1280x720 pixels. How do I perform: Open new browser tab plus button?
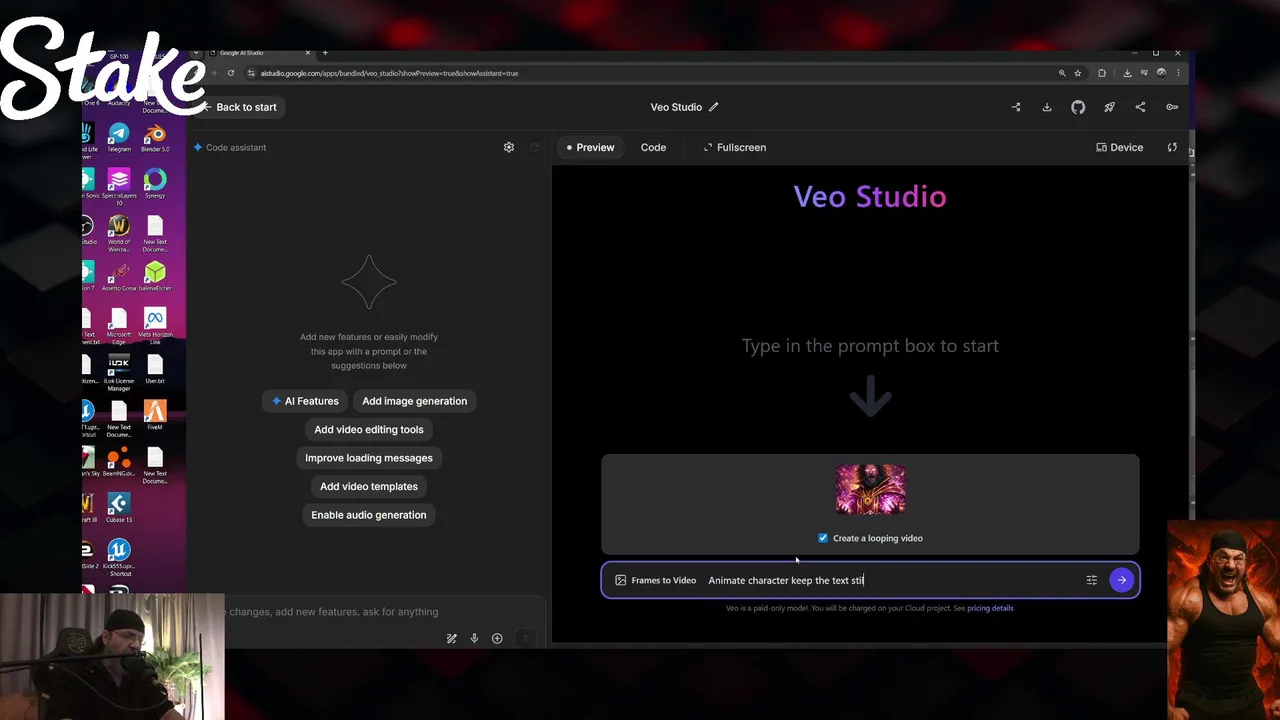(324, 52)
